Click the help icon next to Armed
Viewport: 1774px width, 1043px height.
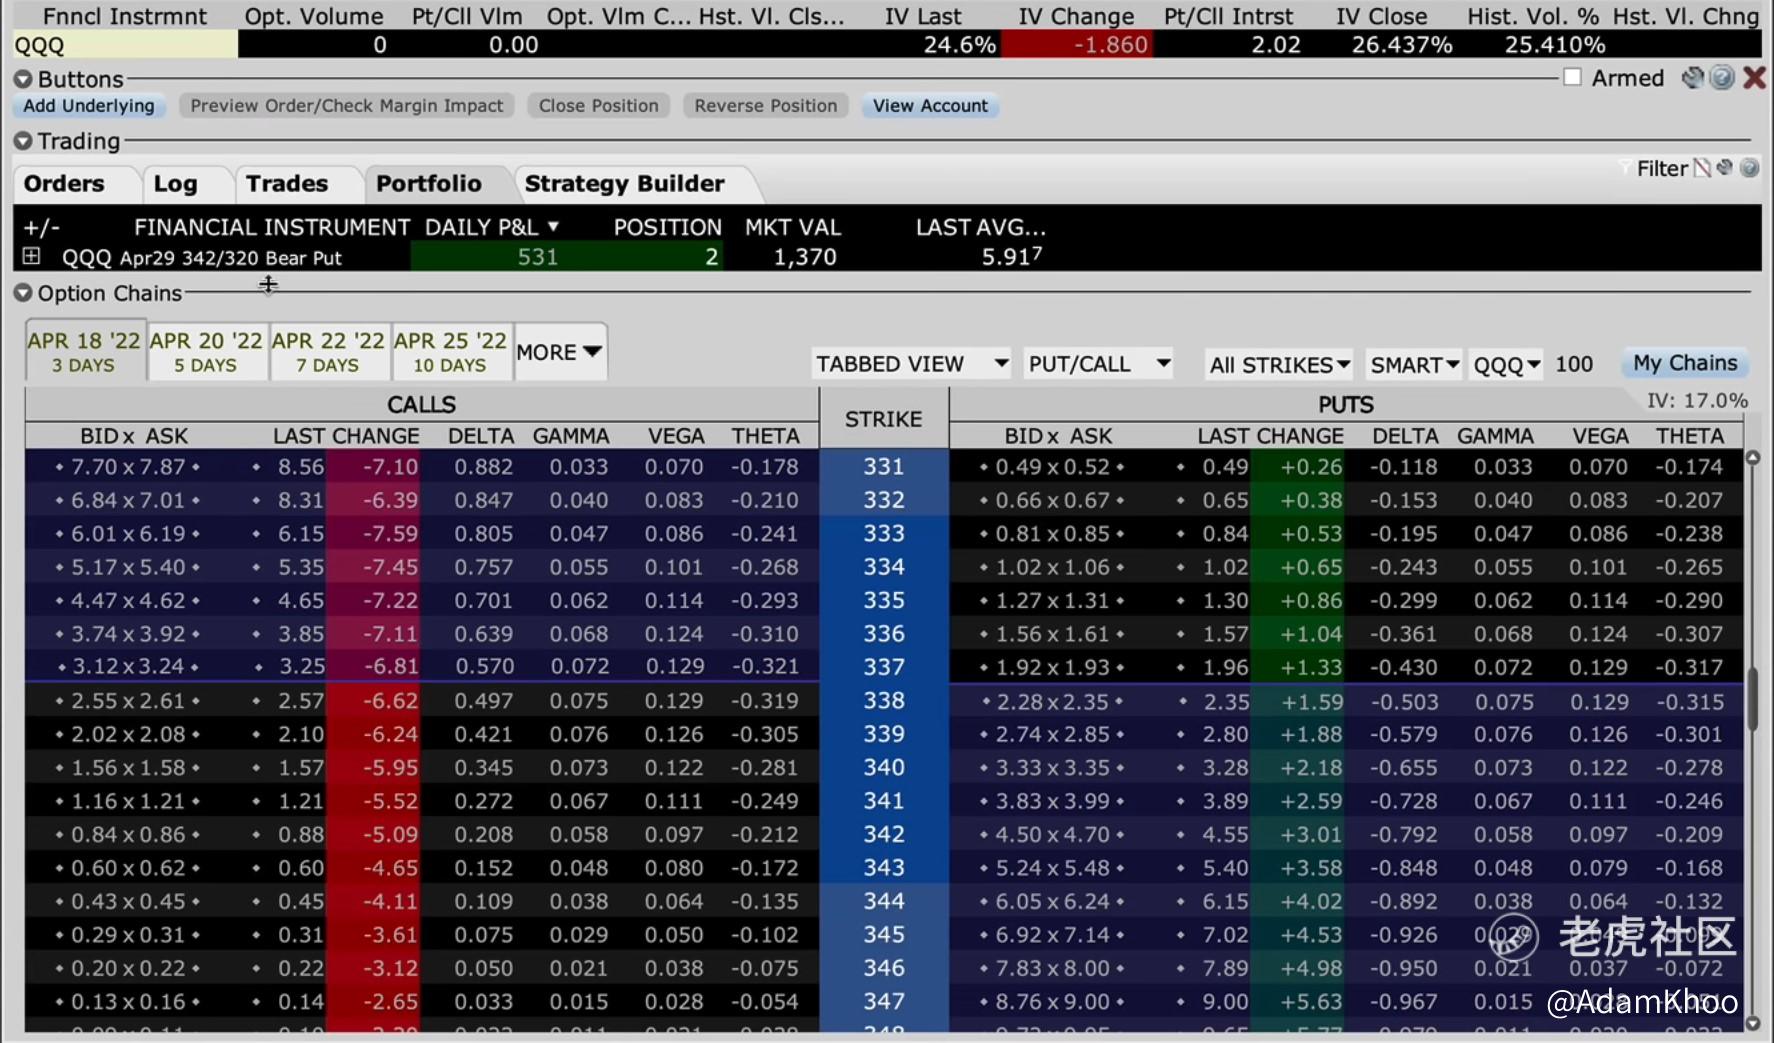[x=1722, y=78]
